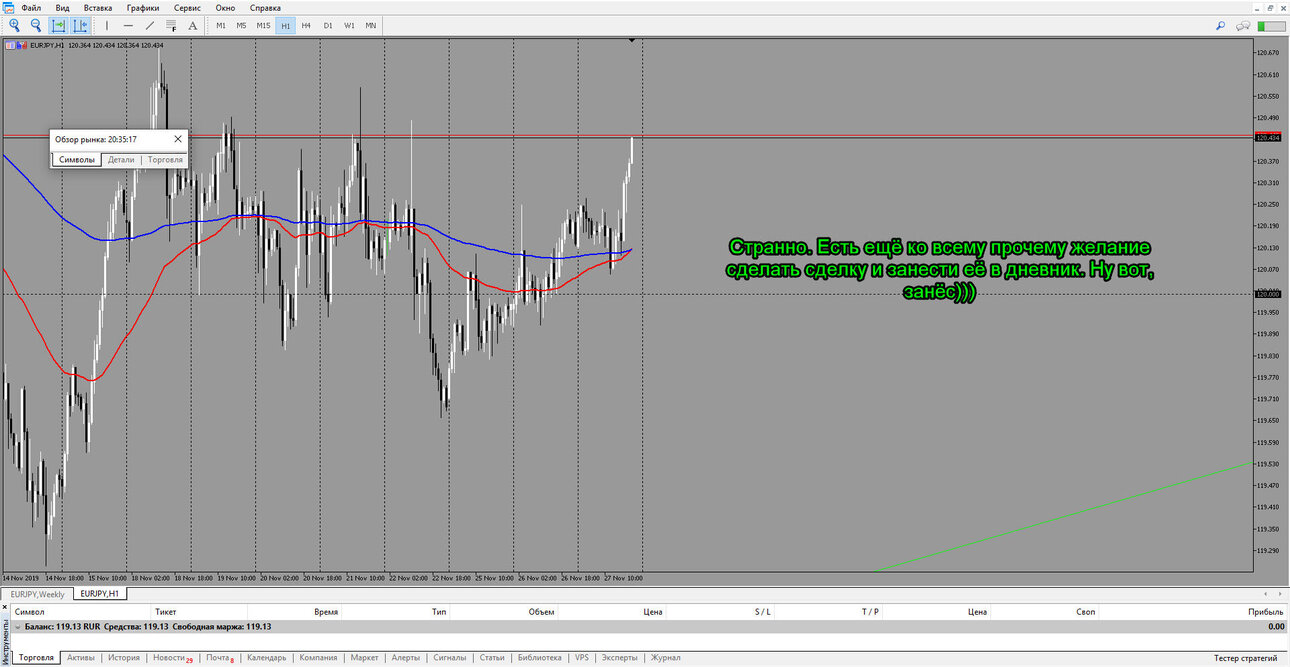Screen dimensions: 1290x667
Task: Open the Вставка menu
Action: [x=98, y=8]
